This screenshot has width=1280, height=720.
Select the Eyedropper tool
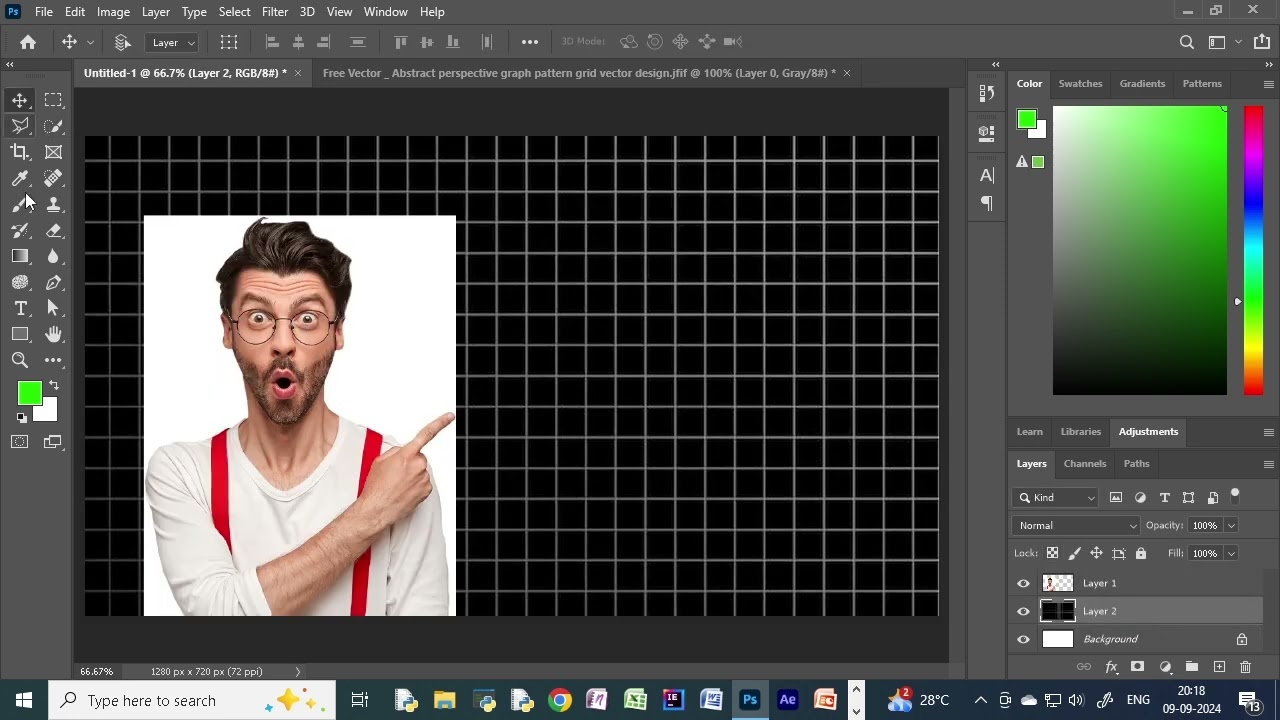click(20, 178)
